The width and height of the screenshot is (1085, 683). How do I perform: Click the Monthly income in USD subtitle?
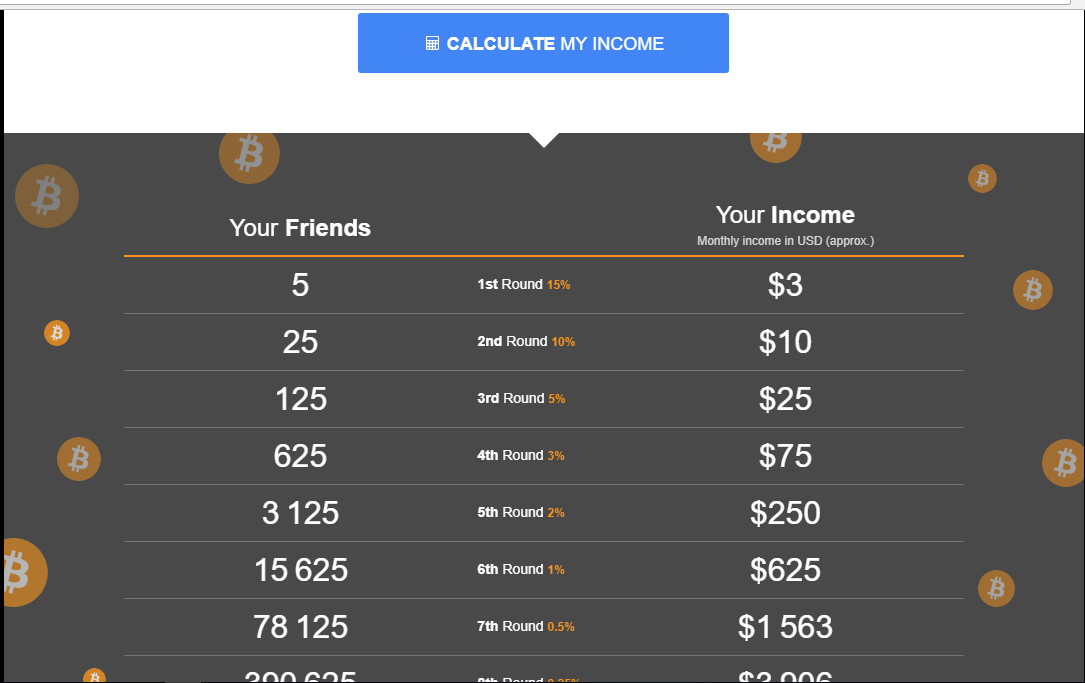click(x=785, y=240)
